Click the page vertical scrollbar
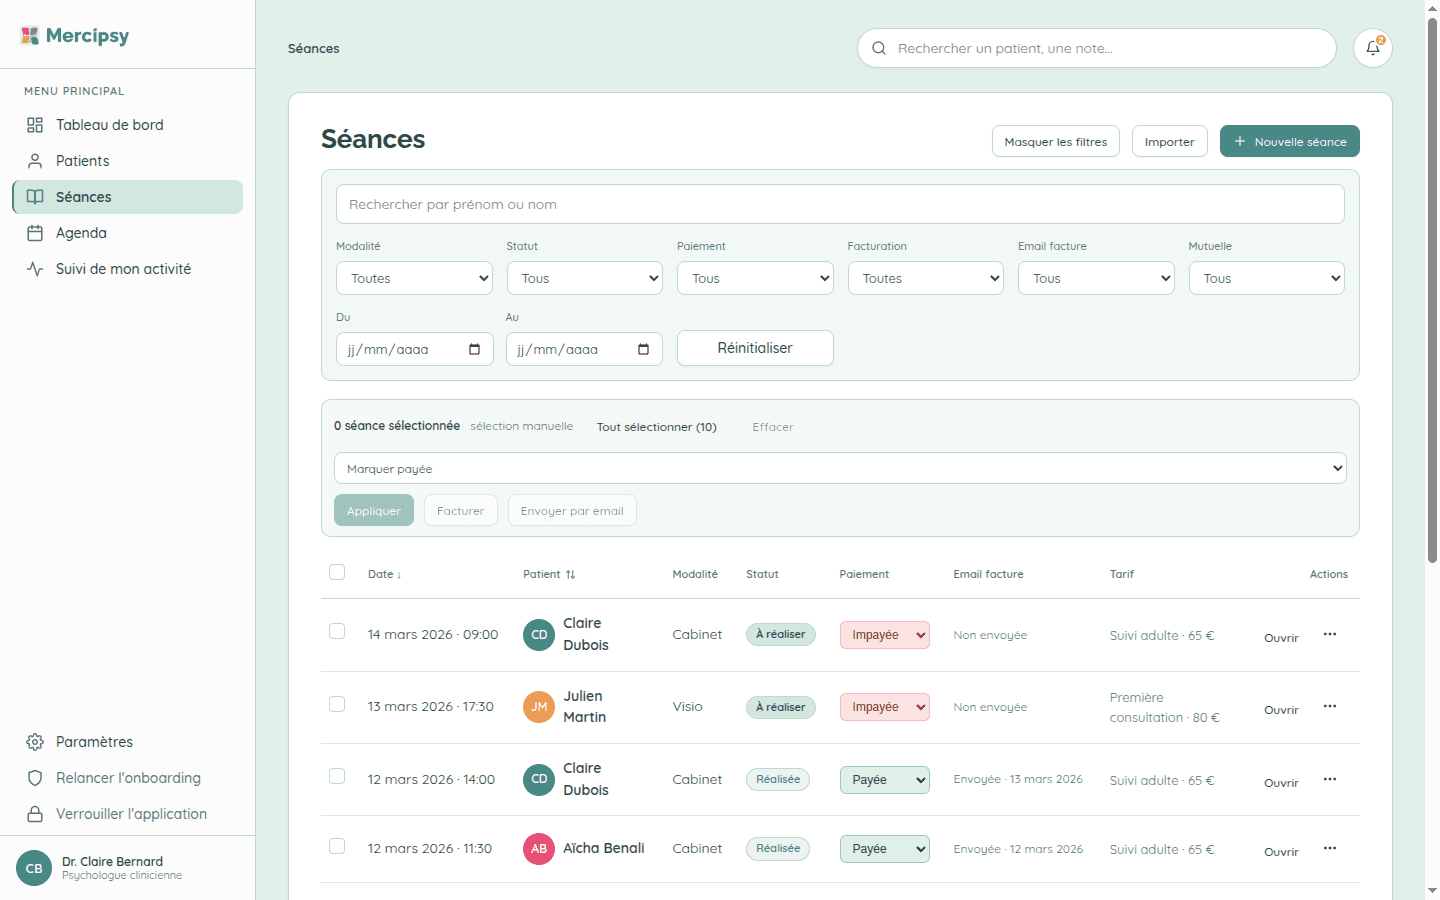Viewport: 1440px width, 900px height. point(1432,290)
